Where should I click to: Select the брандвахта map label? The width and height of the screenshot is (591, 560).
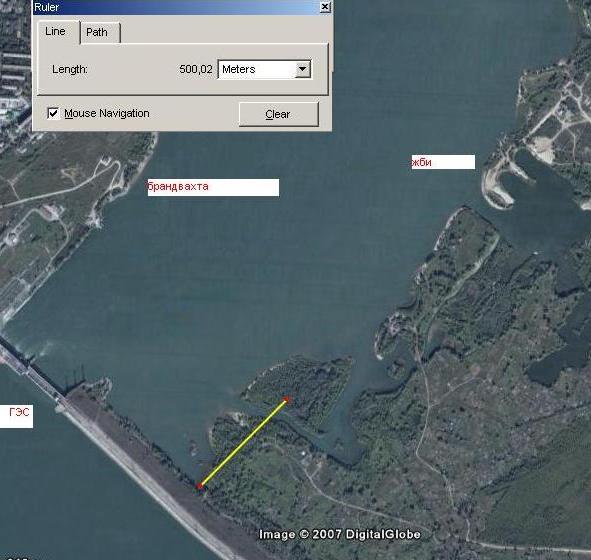pos(213,187)
